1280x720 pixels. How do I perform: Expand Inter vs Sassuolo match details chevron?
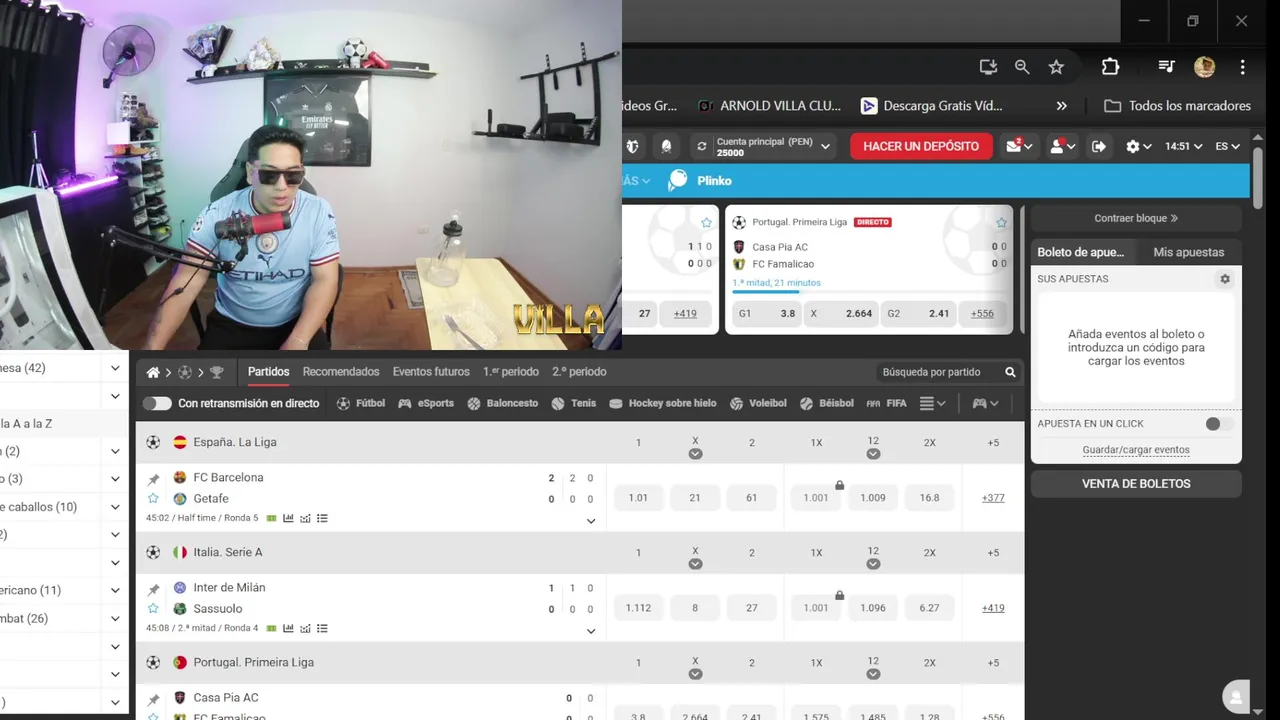pyautogui.click(x=591, y=631)
